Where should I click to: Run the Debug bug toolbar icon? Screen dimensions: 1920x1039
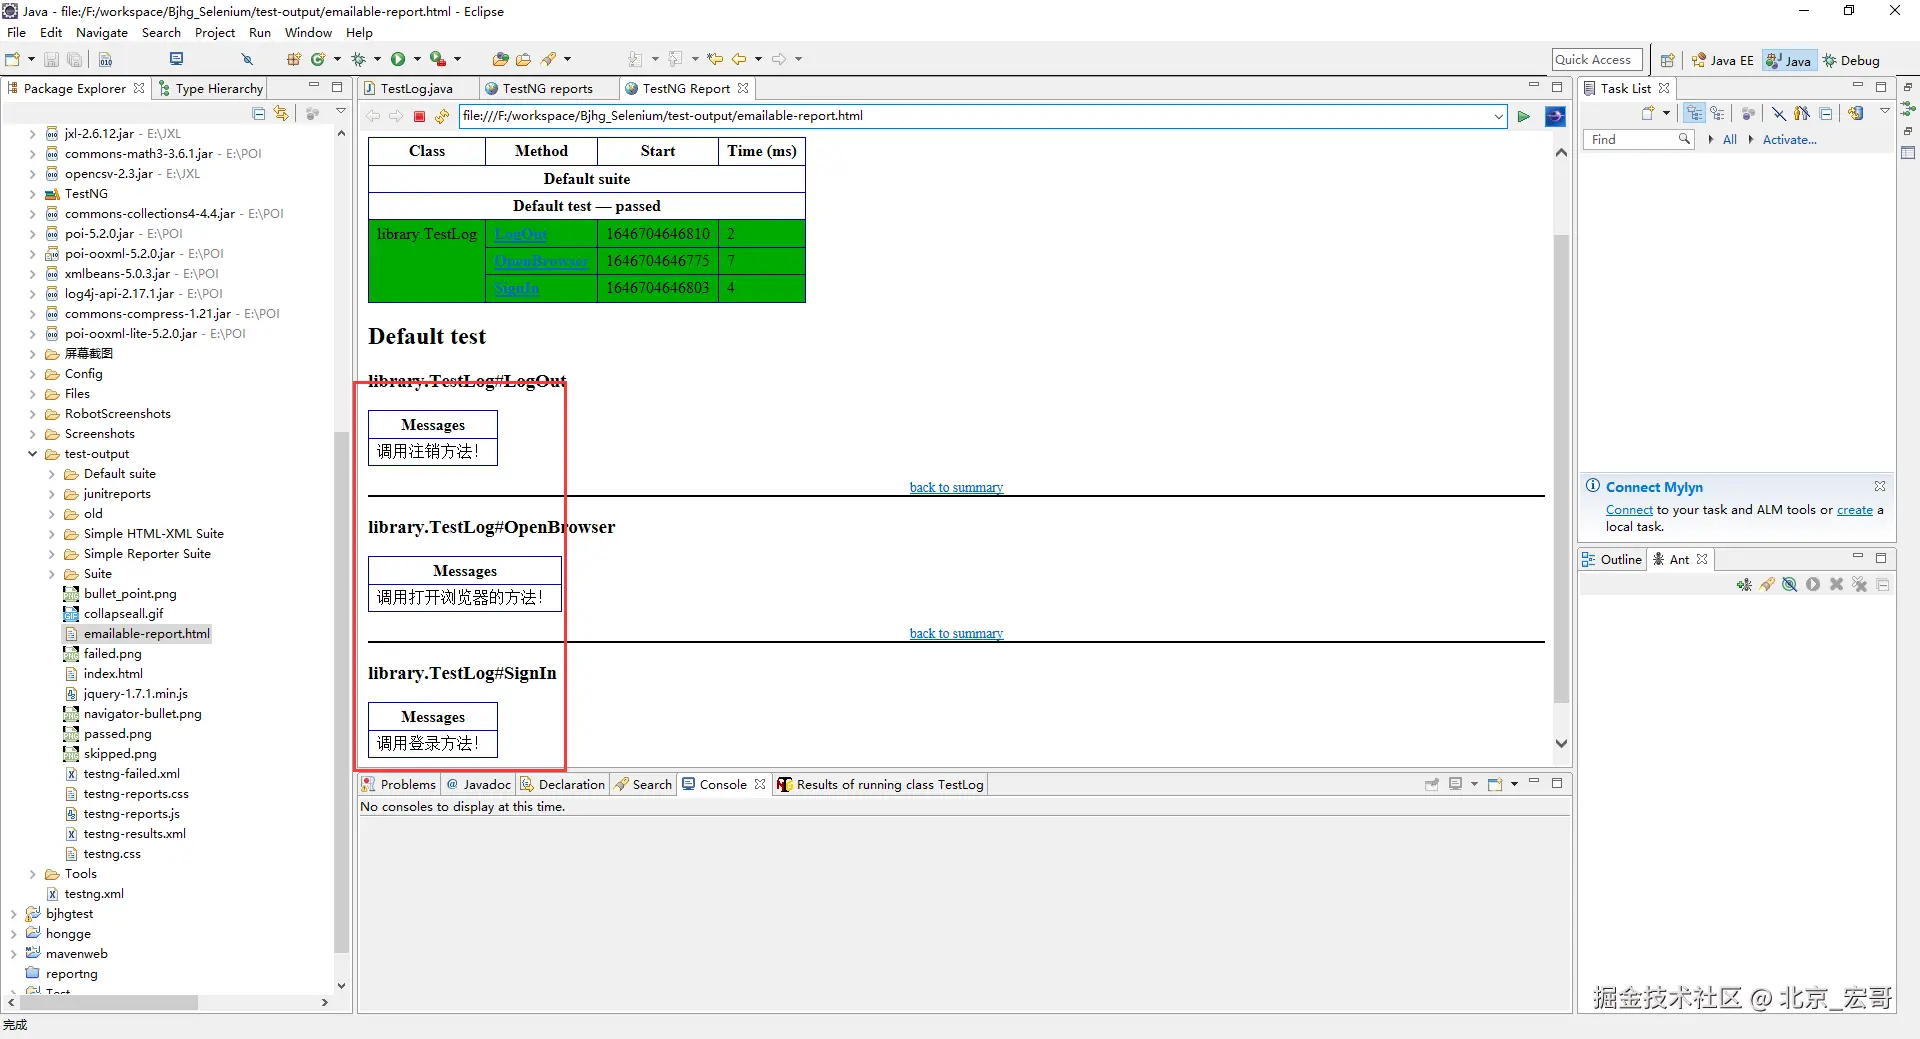(358, 59)
